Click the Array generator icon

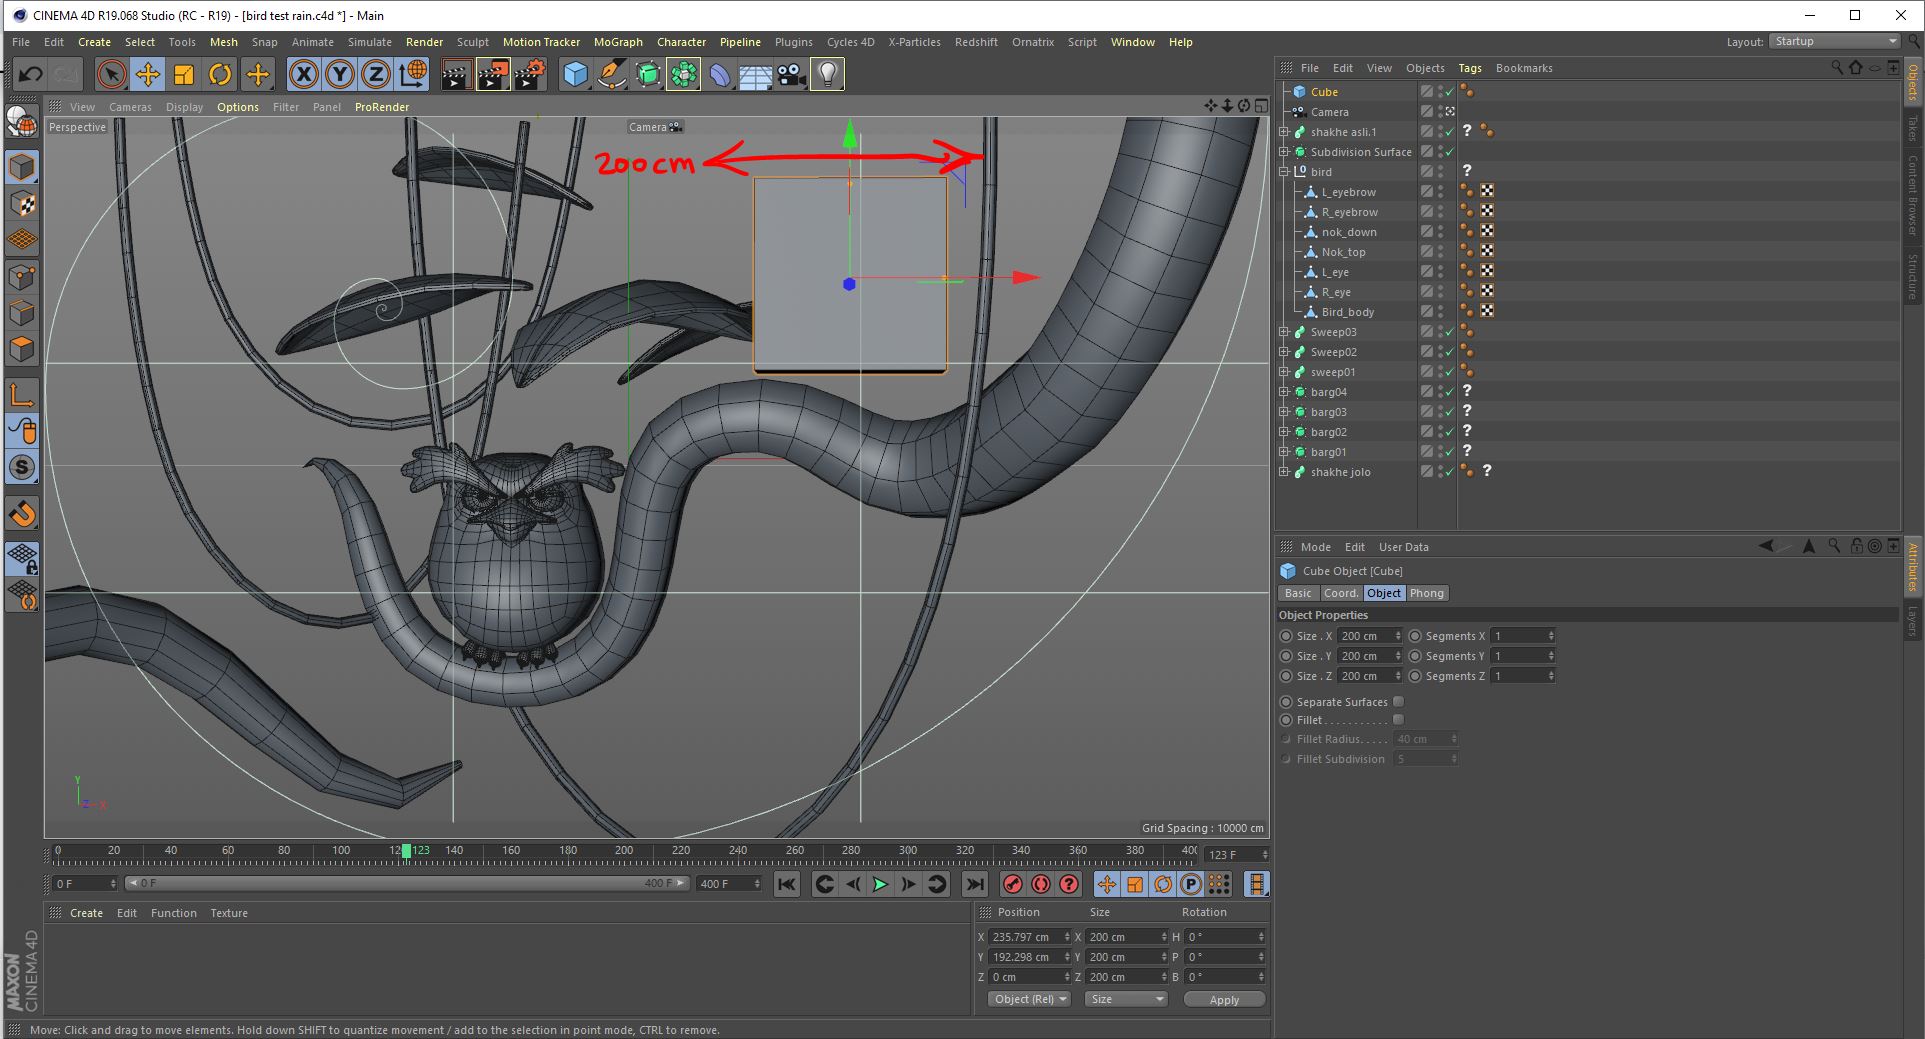pyautogui.click(x=684, y=74)
